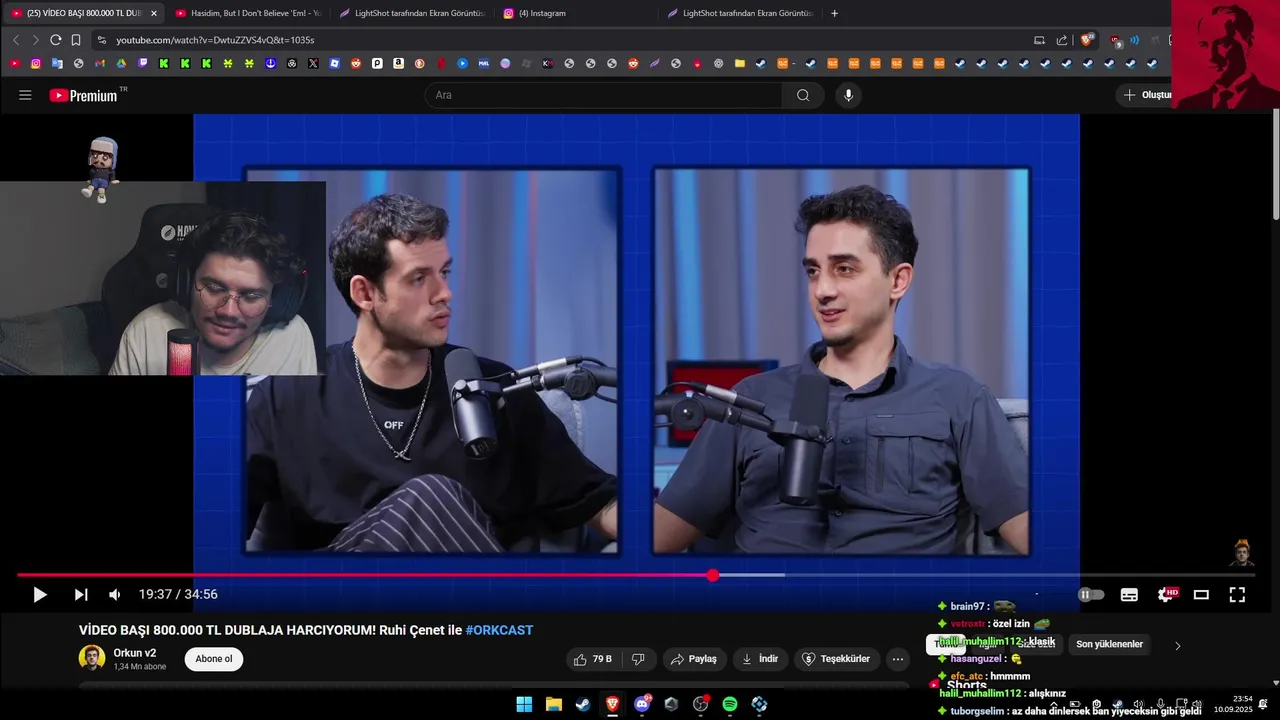Open player settings gear with HD badge
This screenshot has height=720, width=1280.
pyautogui.click(x=1166, y=595)
